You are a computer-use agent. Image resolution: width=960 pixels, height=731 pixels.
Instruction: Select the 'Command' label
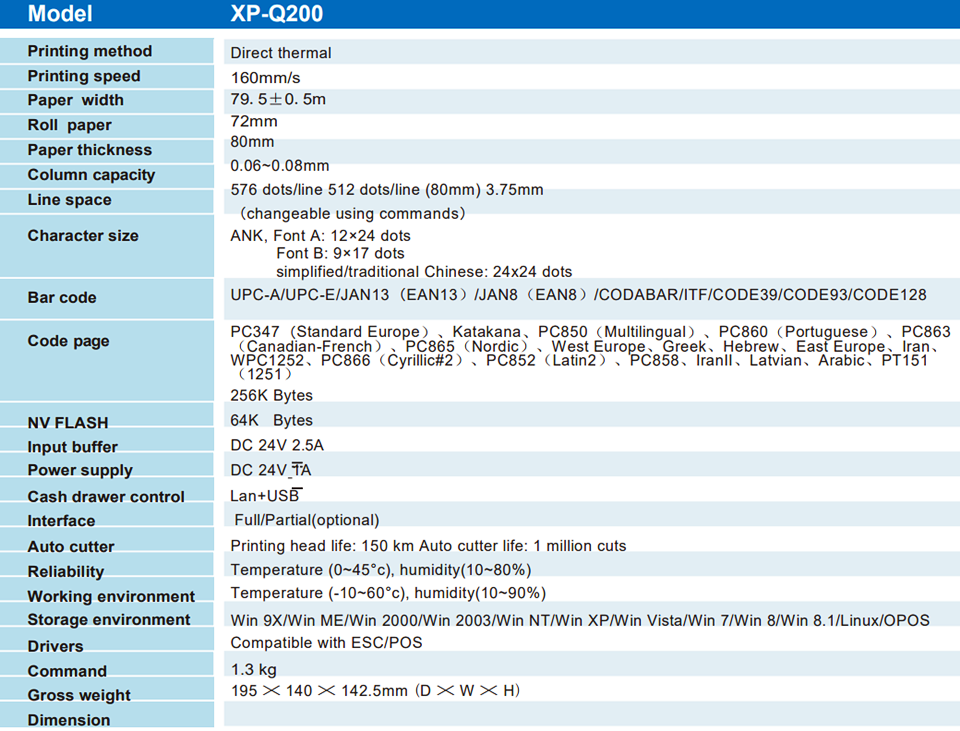67,672
